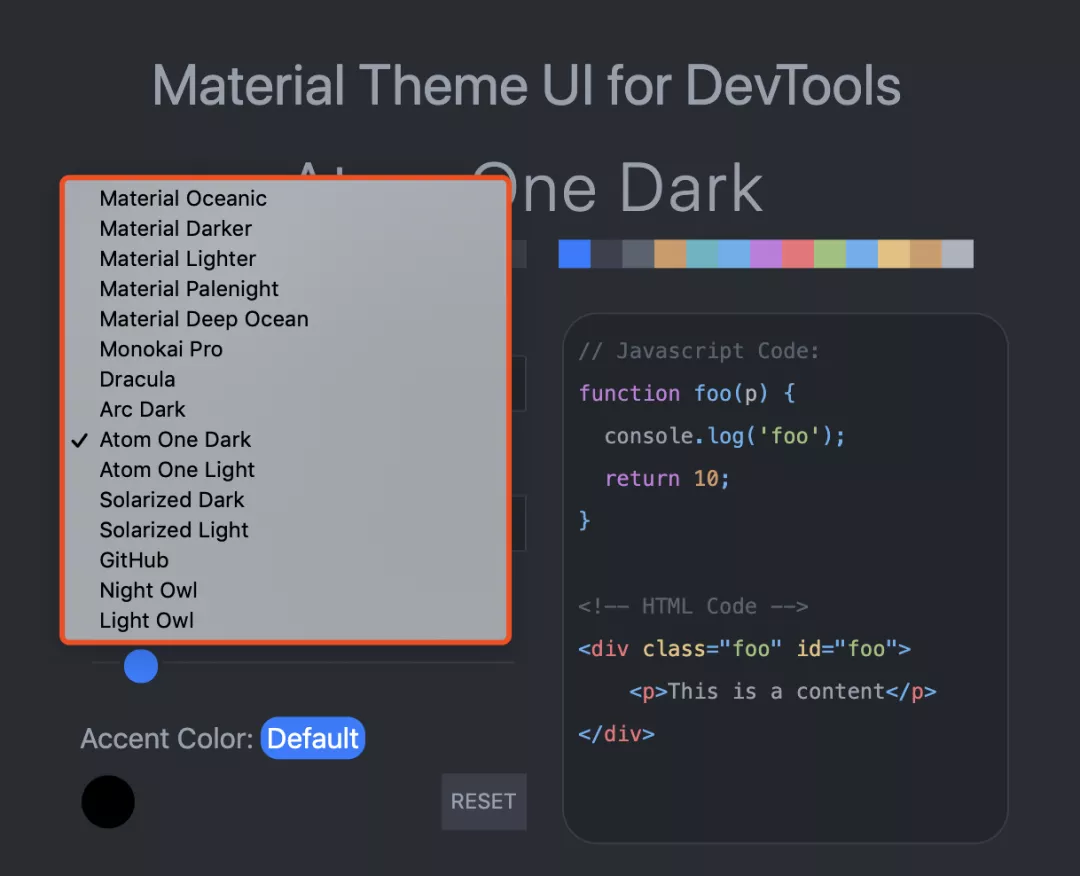Screen dimensions: 1080x876
Task: Click the closing </div> tag line
Action: click(x=616, y=734)
